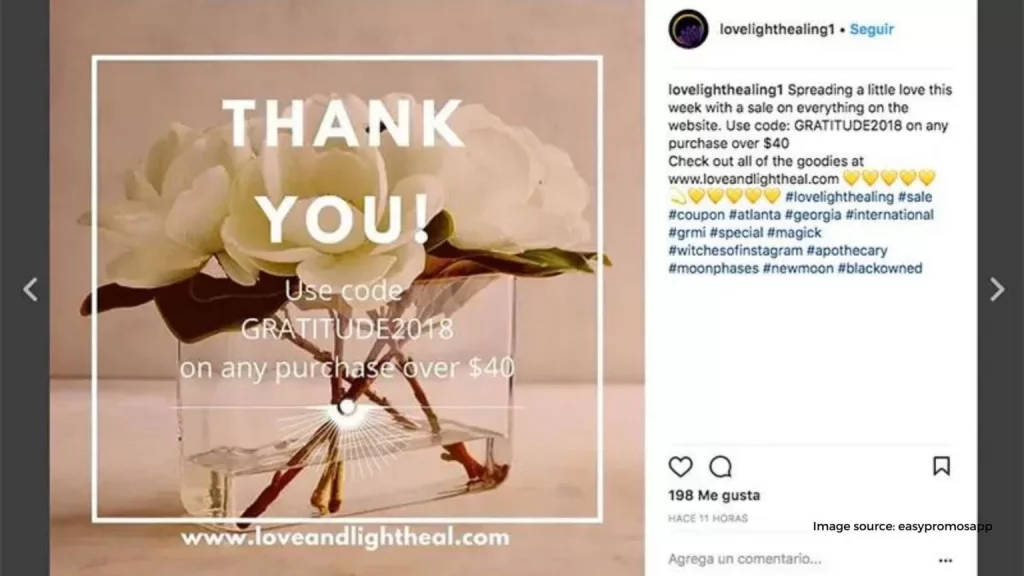Like the post with heart icon
The image size is (1024, 576).
[x=680, y=466]
